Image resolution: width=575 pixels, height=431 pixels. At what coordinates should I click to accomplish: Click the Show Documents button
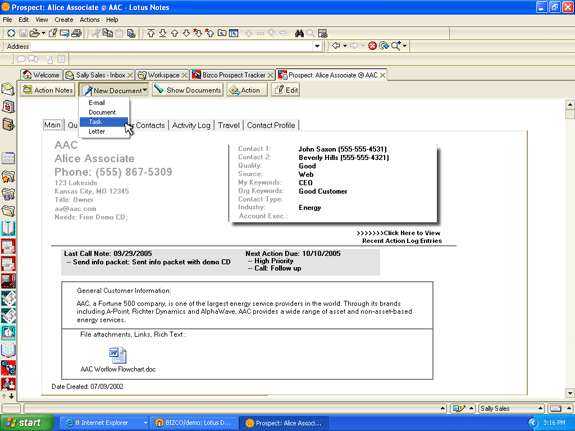click(187, 90)
